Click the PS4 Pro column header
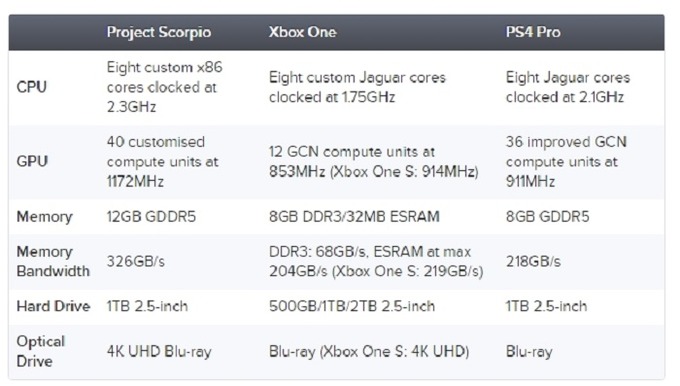The image size is (680, 386). 533,32
